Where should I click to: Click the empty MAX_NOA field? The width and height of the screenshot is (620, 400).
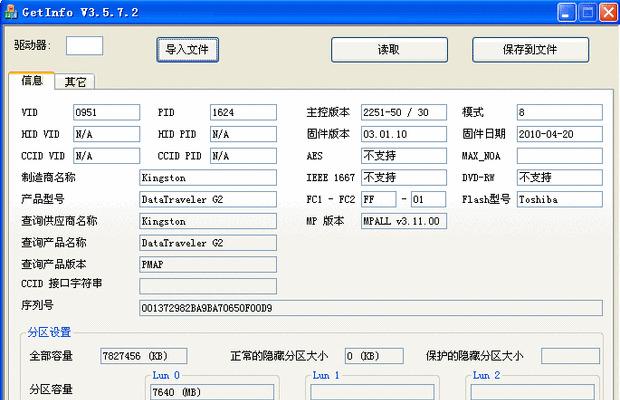pos(560,156)
